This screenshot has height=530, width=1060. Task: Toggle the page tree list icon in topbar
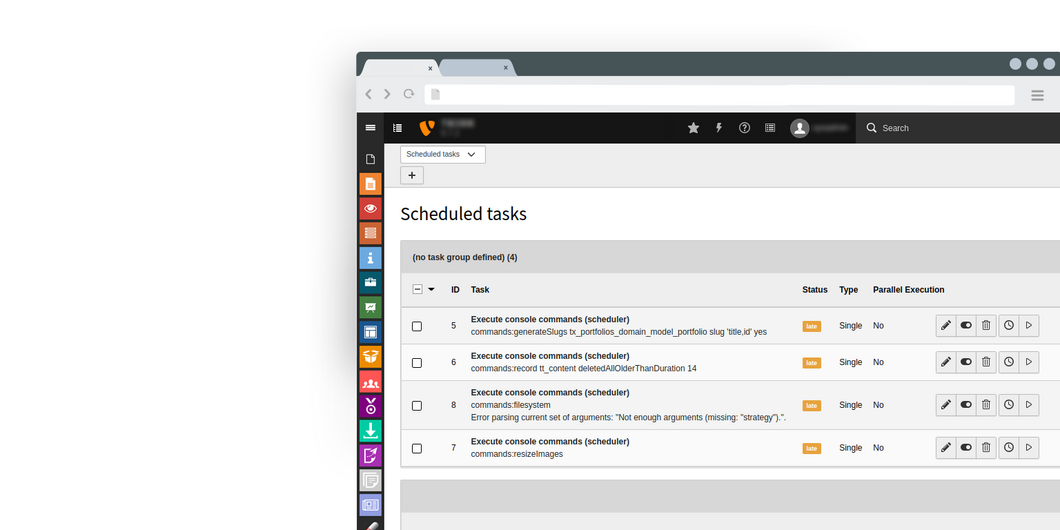[x=398, y=128]
